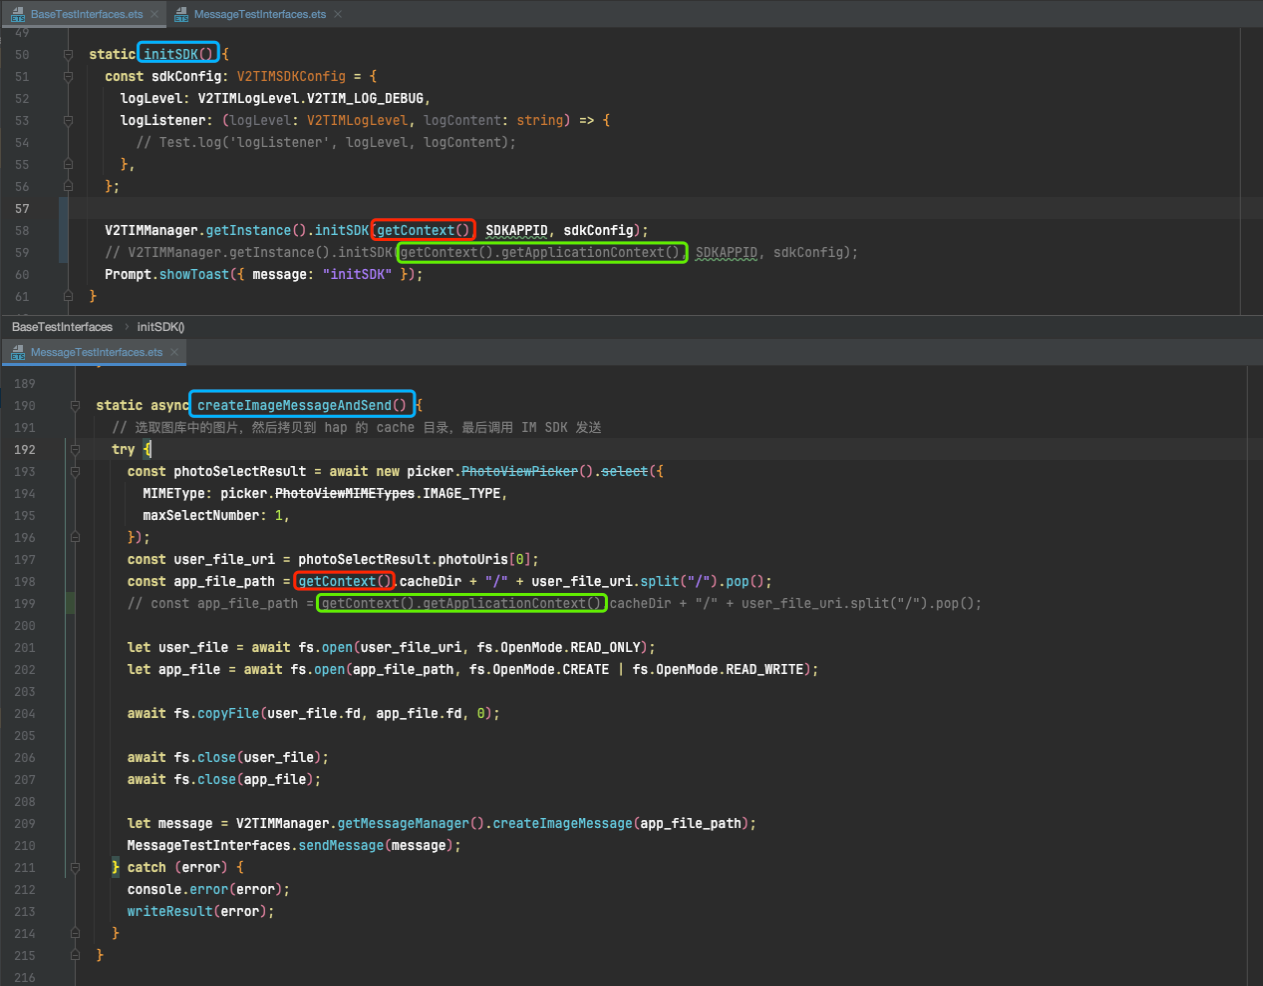Close the MessageTestInterfaces.ets tab in lower pane
The height and width of the screenshot is (986, 1263).
click(x=174, y=352)
